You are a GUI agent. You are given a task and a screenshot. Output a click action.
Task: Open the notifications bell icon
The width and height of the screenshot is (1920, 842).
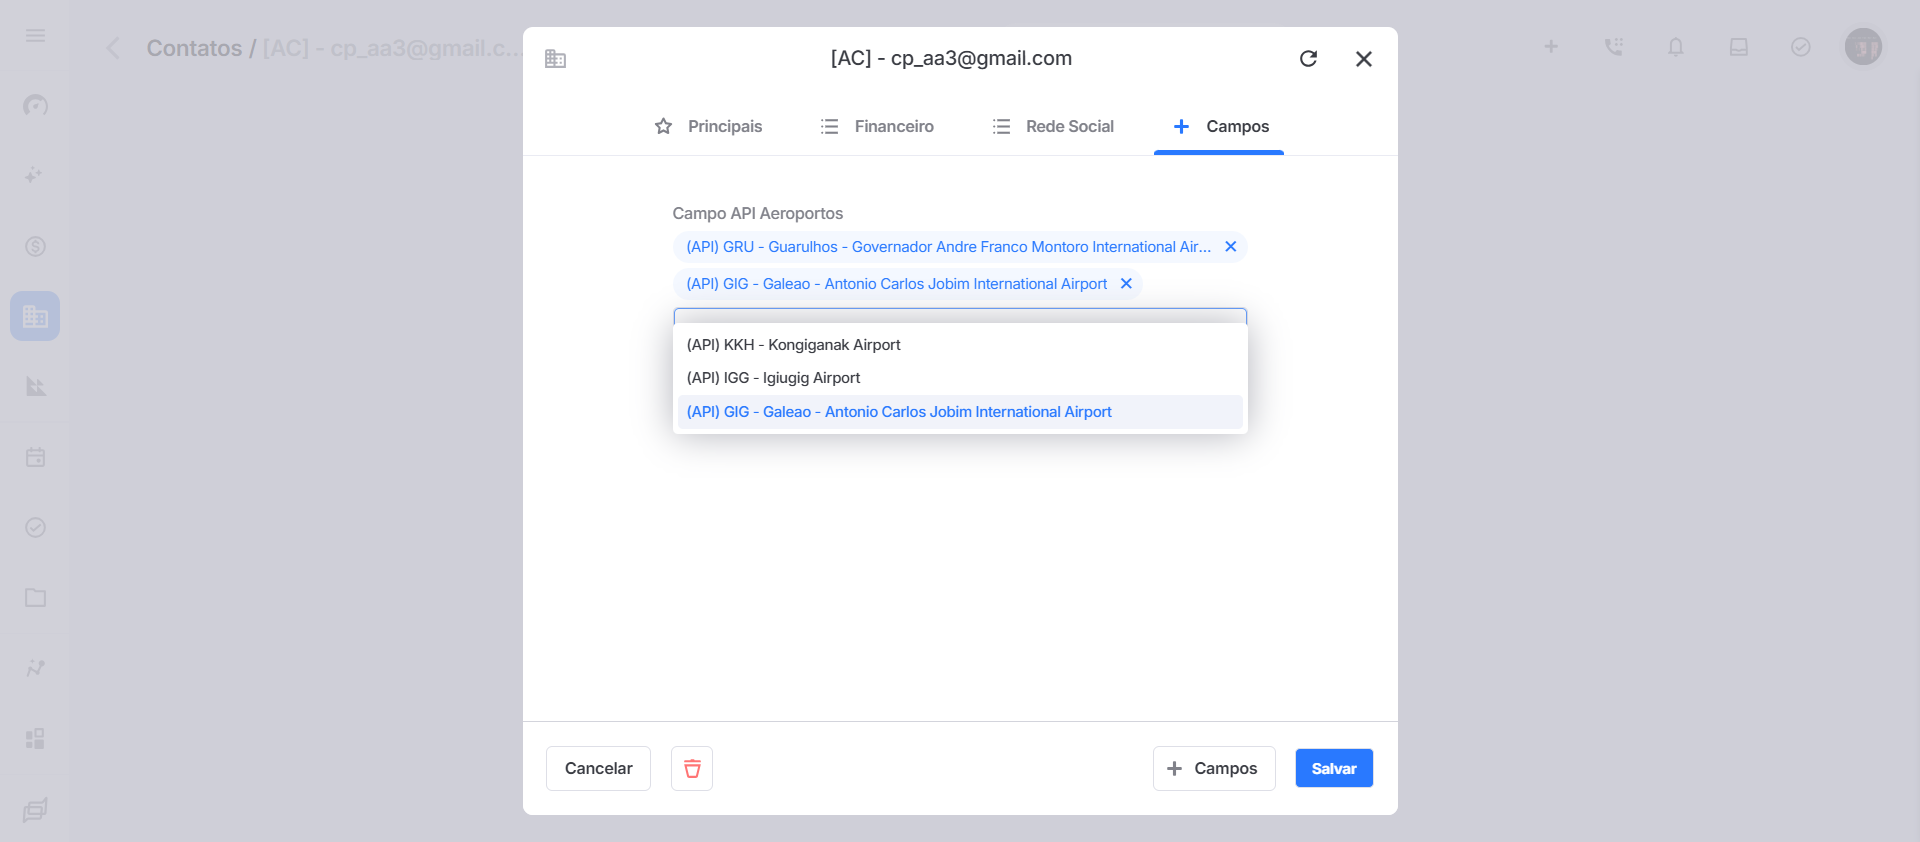click(1676, 47)
